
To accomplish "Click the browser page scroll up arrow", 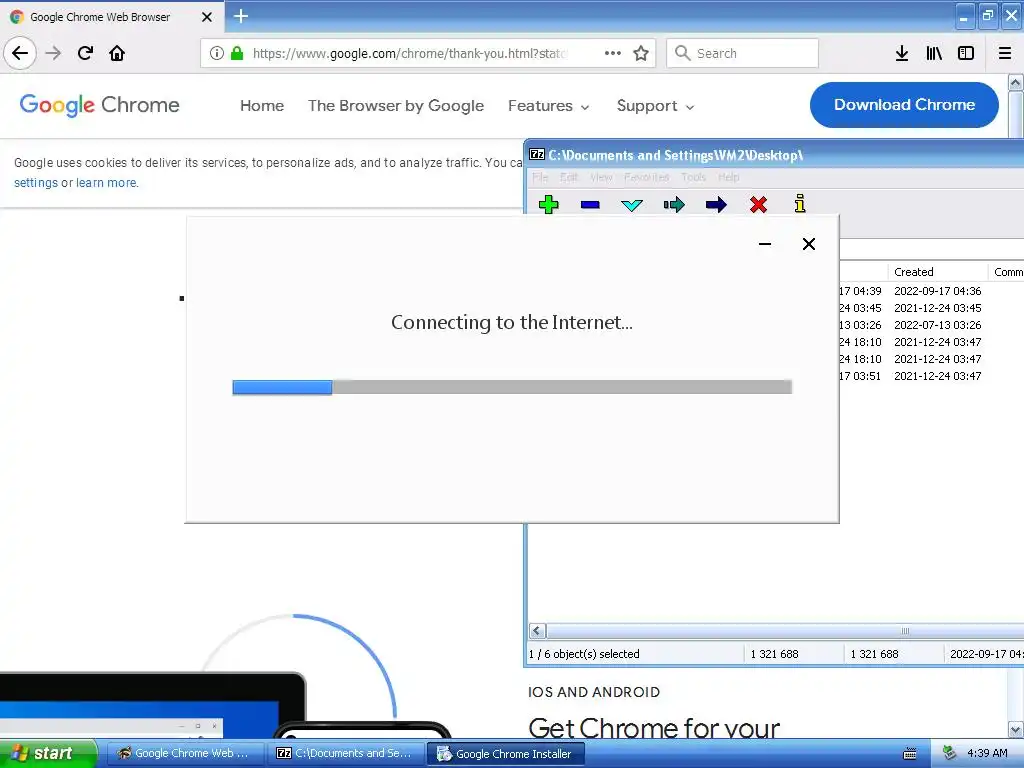I will click(1015, 82).
